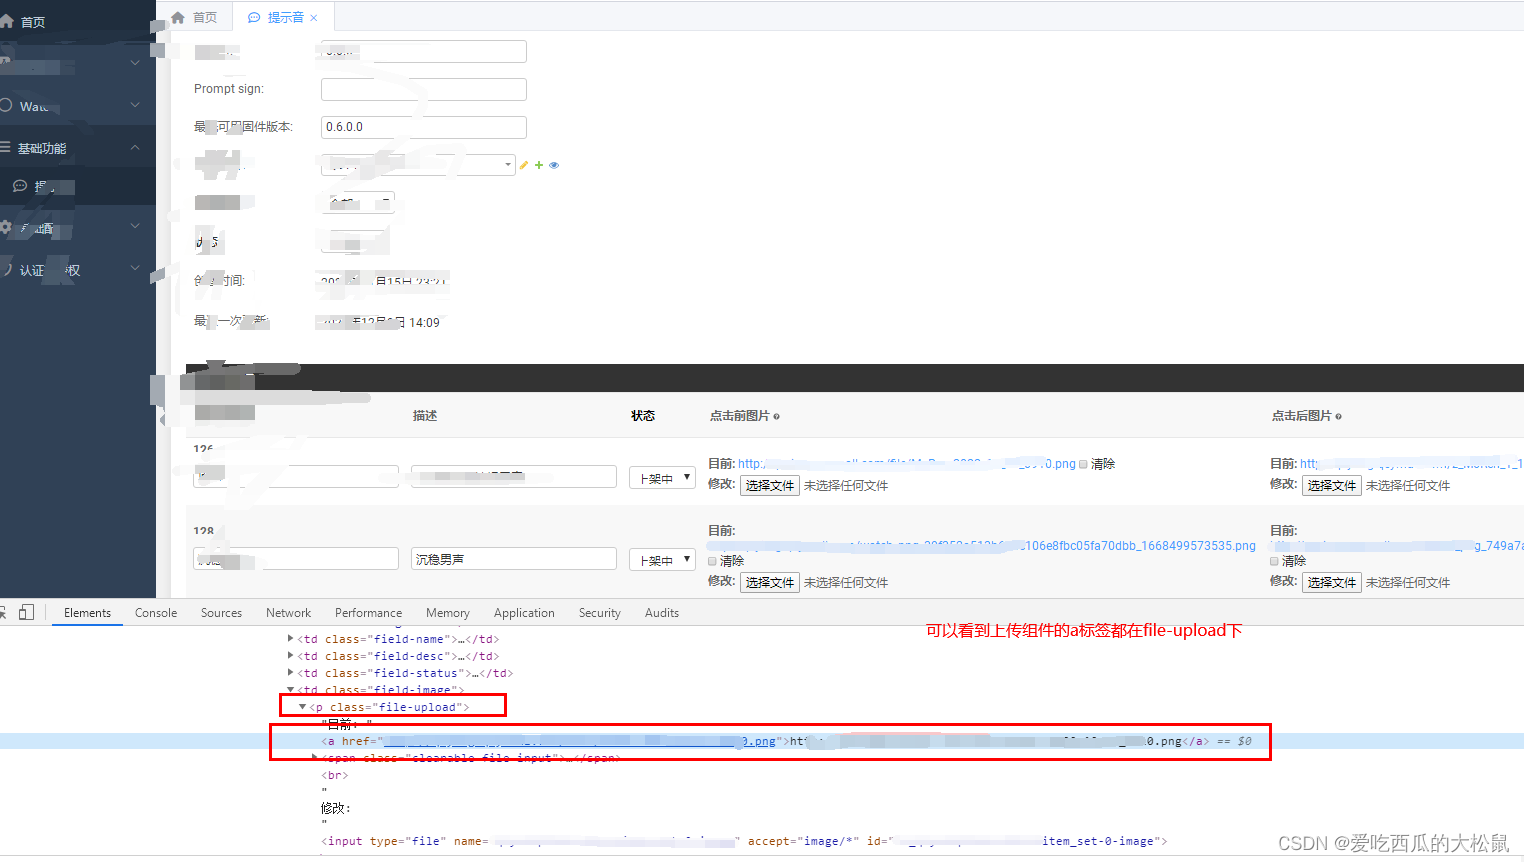Expand the td class="field-status" node

click(x=291, y=673)
